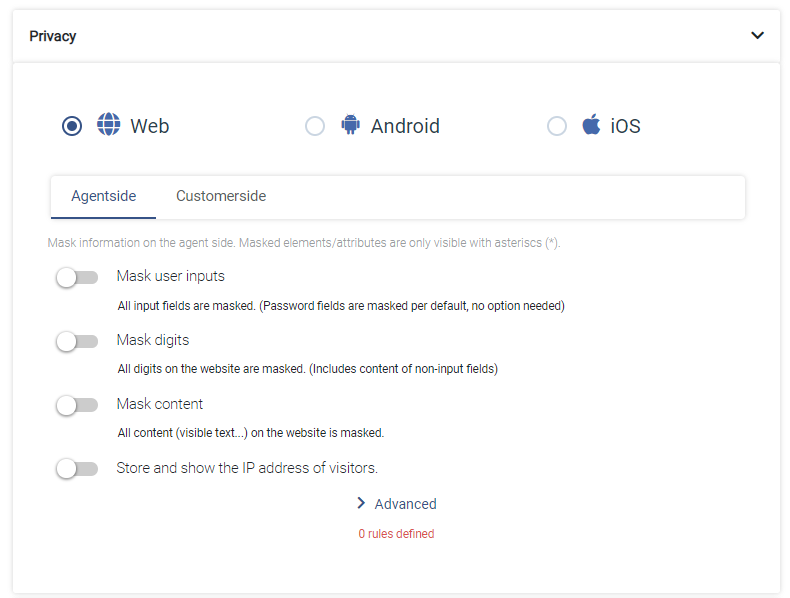Viewport: 790px width, 598px height.
Task: Click the Advanced link text
Action: (x=406, y=504)
